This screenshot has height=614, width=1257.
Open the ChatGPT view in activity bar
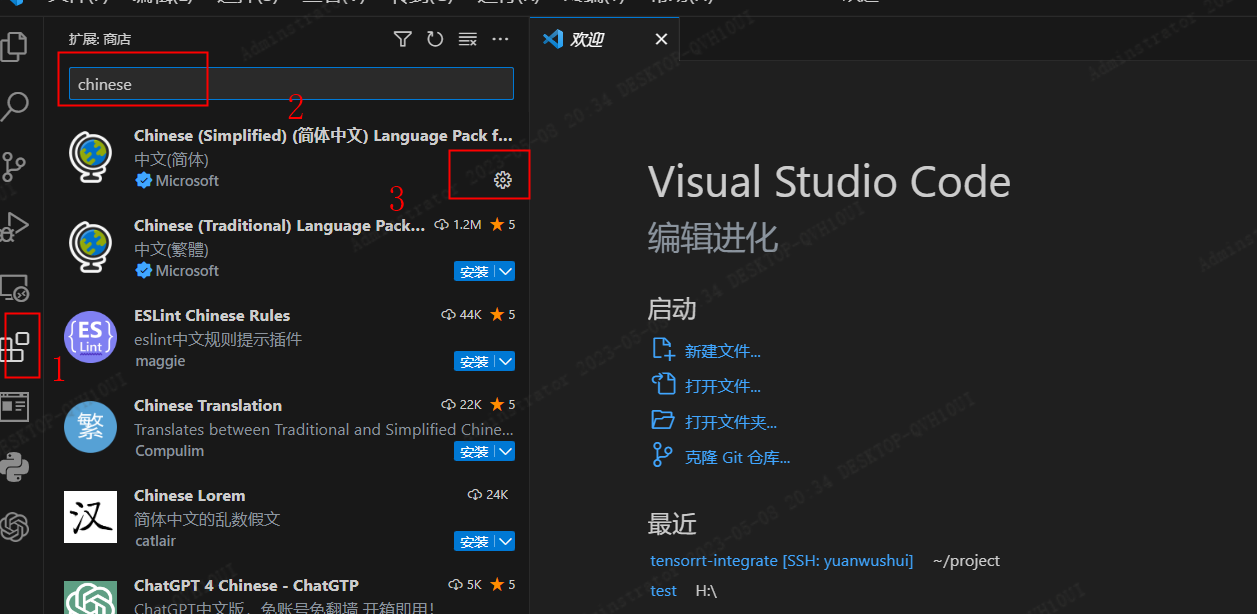pos(14,527)
